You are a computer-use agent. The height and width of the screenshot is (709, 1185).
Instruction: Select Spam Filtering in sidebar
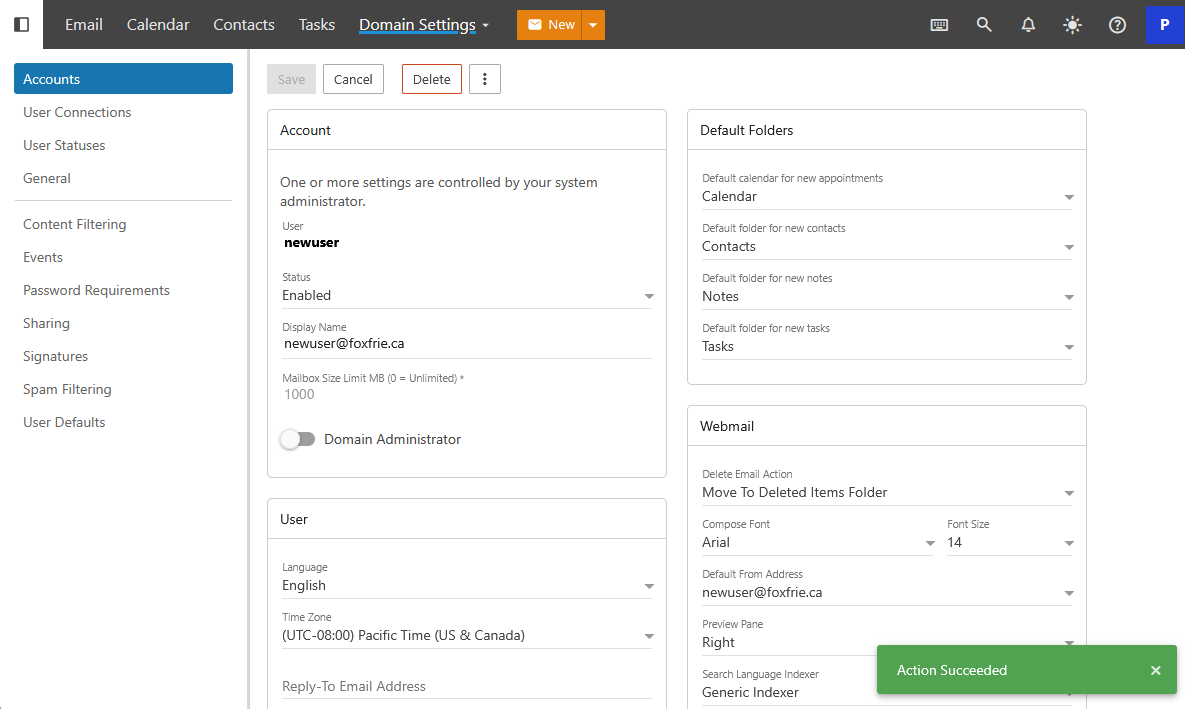[x=67, y=389]
